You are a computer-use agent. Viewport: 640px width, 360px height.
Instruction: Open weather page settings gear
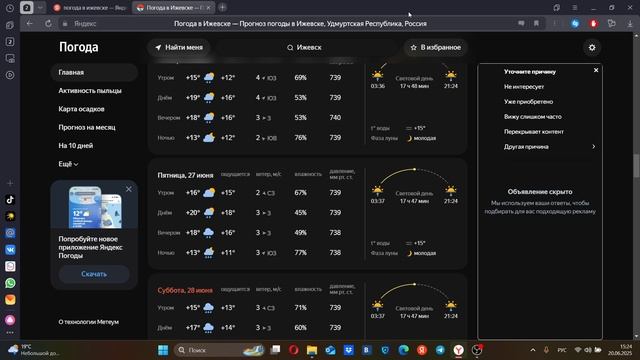(x=592, y=48)
